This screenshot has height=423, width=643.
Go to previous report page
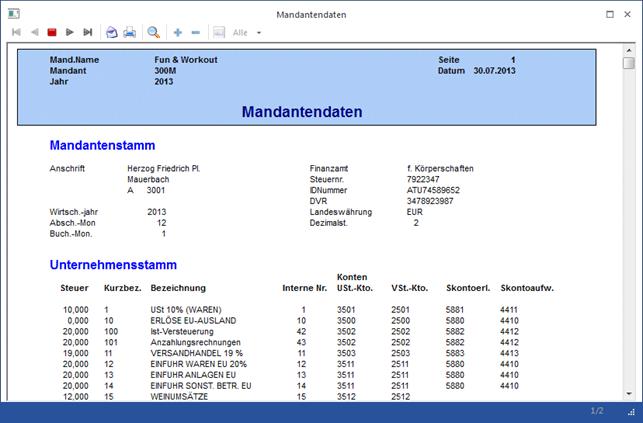click(x=34, y=32)
